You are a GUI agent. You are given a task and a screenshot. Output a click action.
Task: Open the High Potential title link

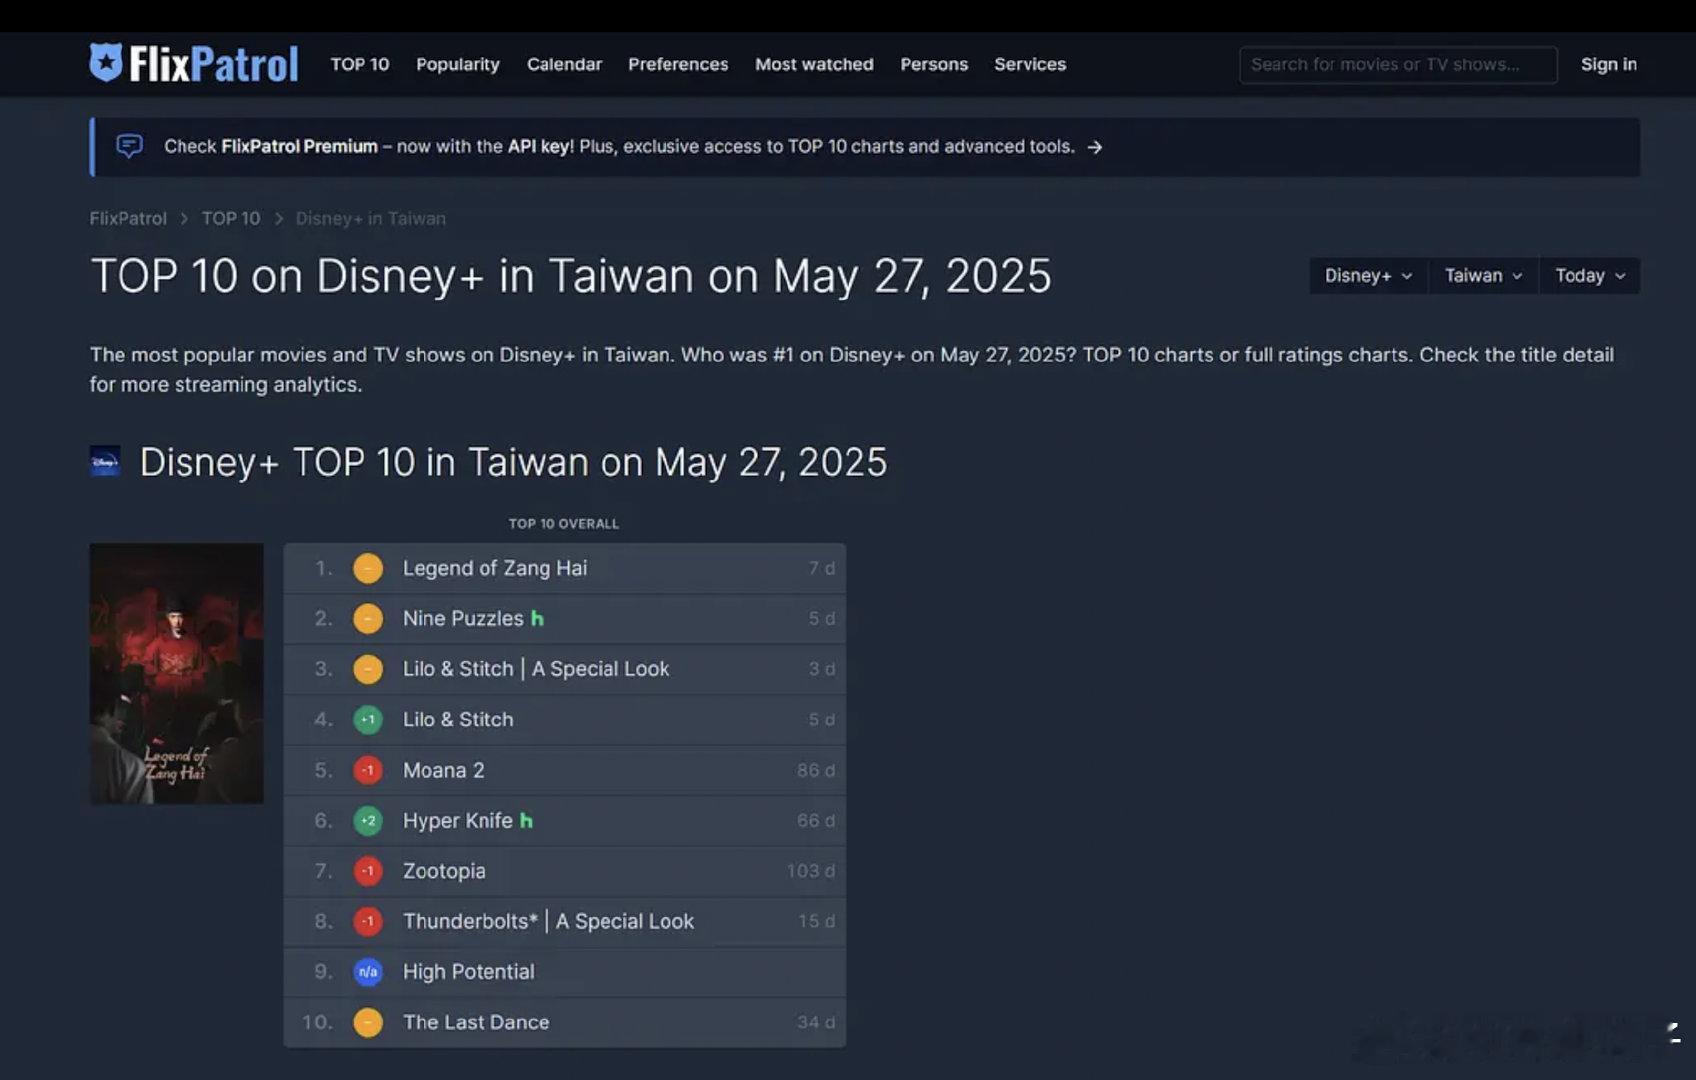[468, 972]
